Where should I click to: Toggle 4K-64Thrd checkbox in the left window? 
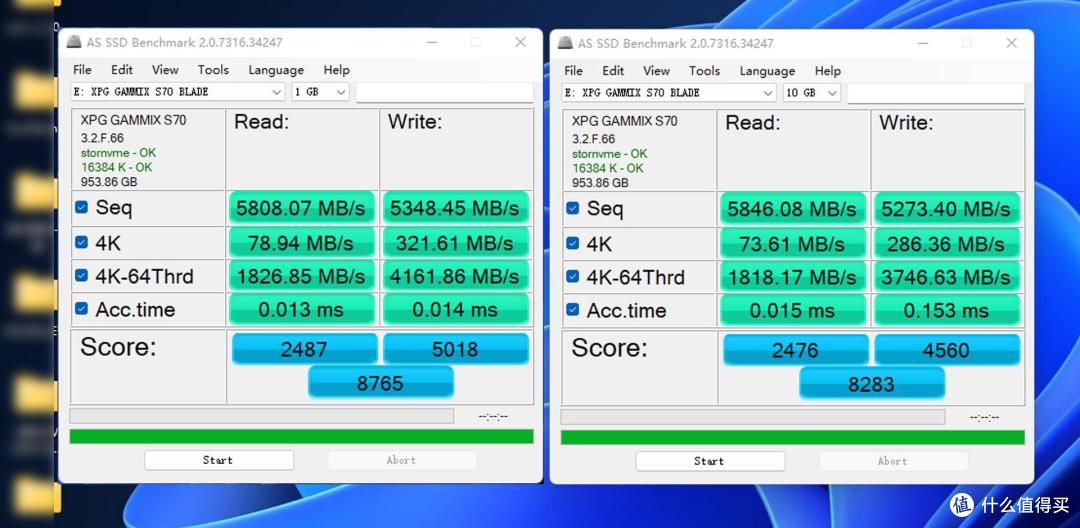click(x=81, y=275)
